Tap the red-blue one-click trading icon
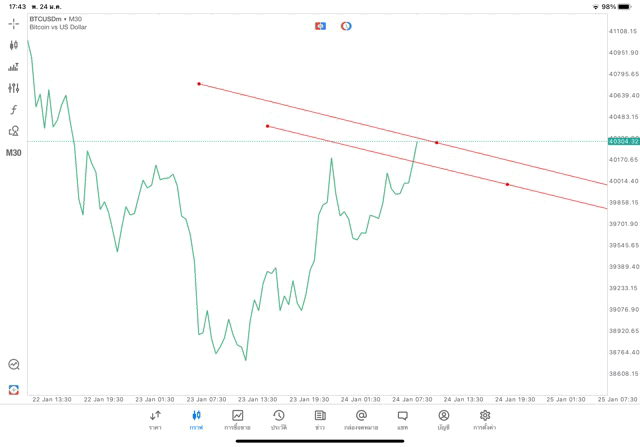 (320, 26)
